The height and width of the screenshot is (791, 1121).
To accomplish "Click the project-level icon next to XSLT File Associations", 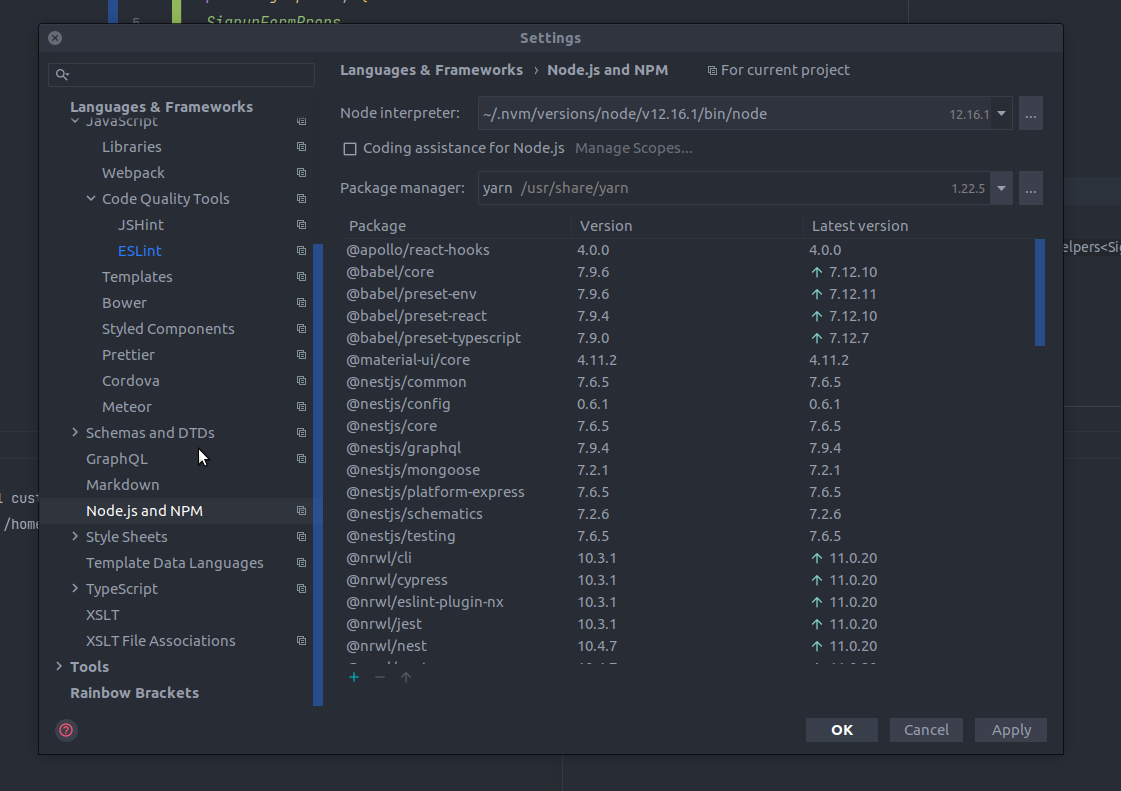I will 302,641.
